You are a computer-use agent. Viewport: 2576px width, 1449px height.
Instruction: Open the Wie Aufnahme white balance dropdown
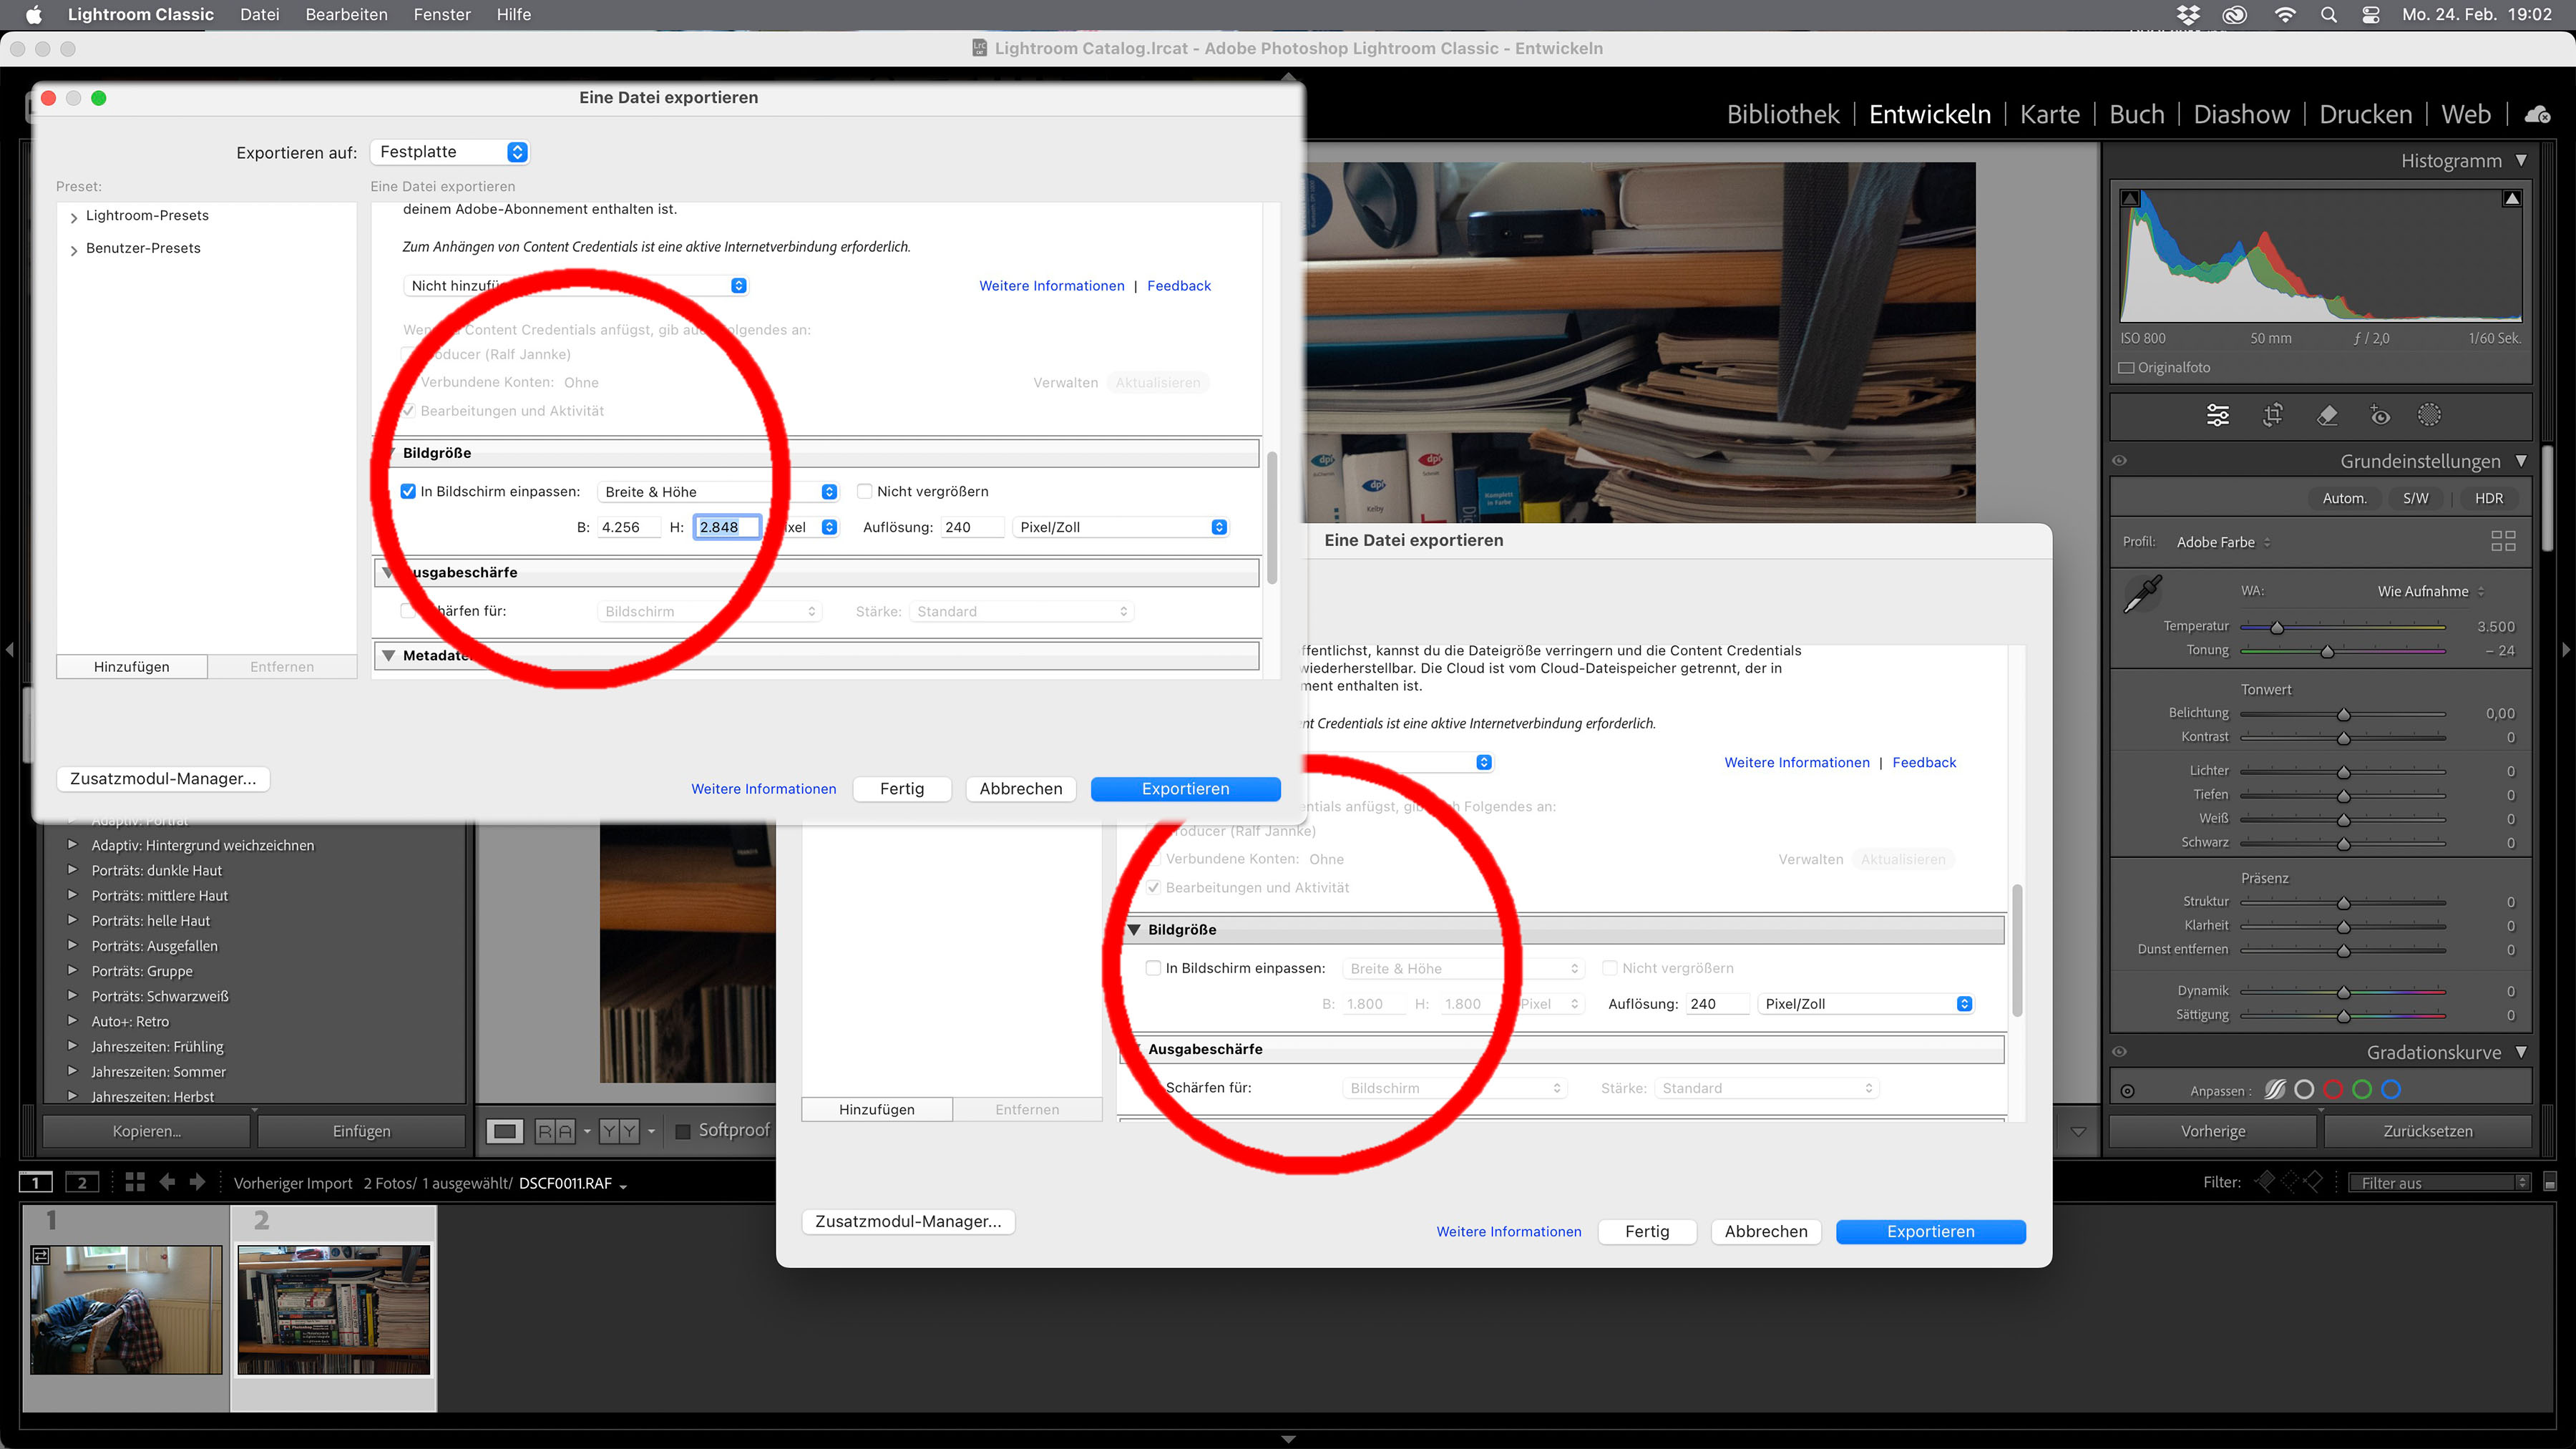tap(2430, 591)
